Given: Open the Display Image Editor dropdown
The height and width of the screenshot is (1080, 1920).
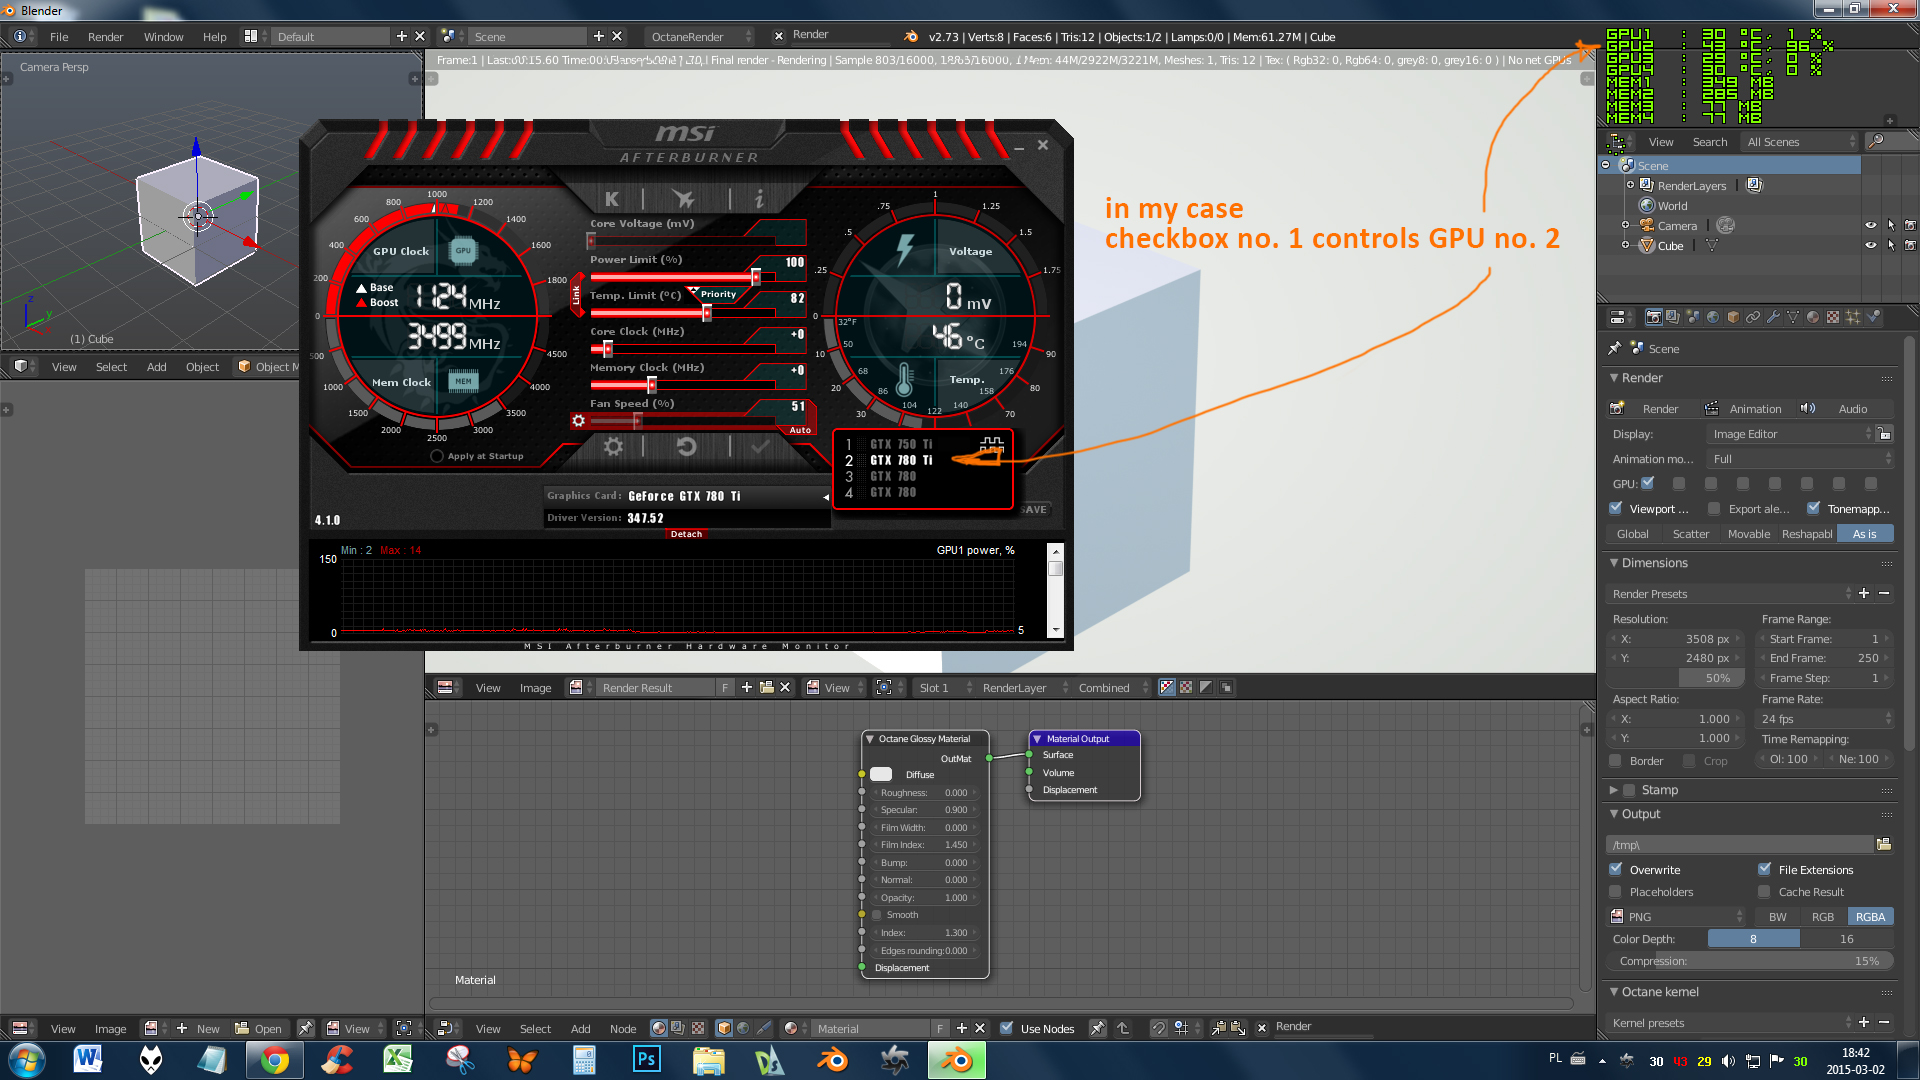Looking at the screenshot, I should [x=1789, y=434].
